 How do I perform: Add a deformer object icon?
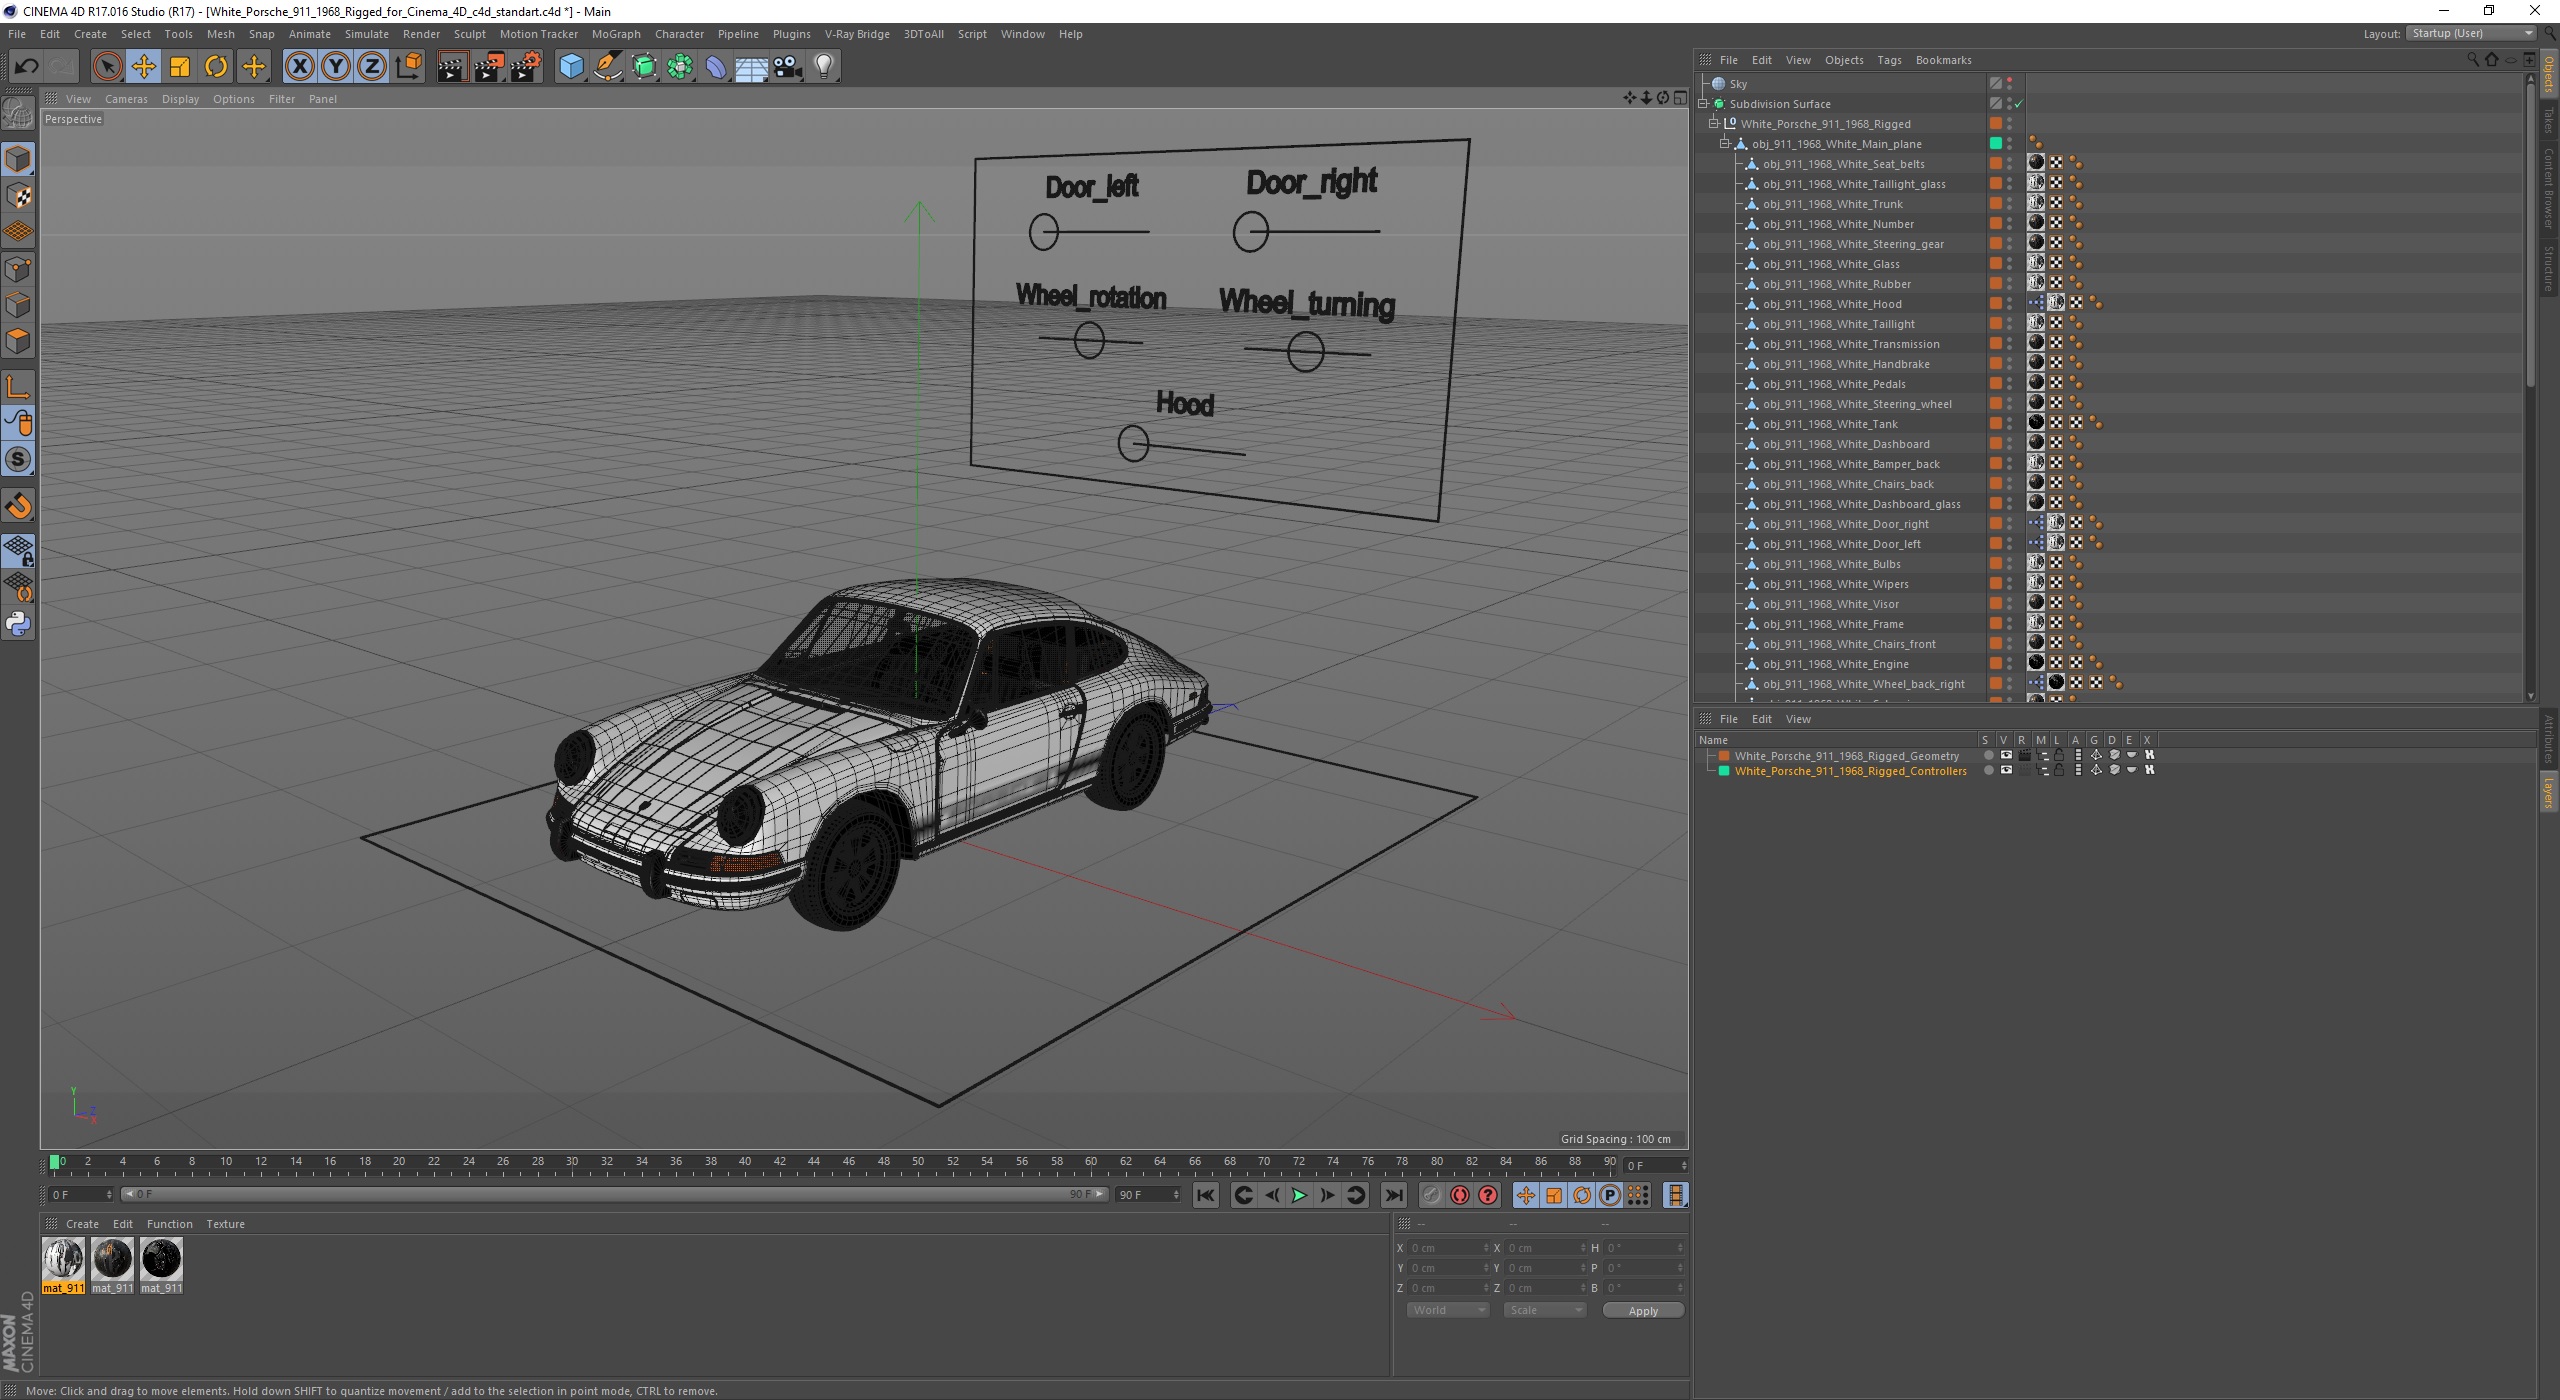716,67
